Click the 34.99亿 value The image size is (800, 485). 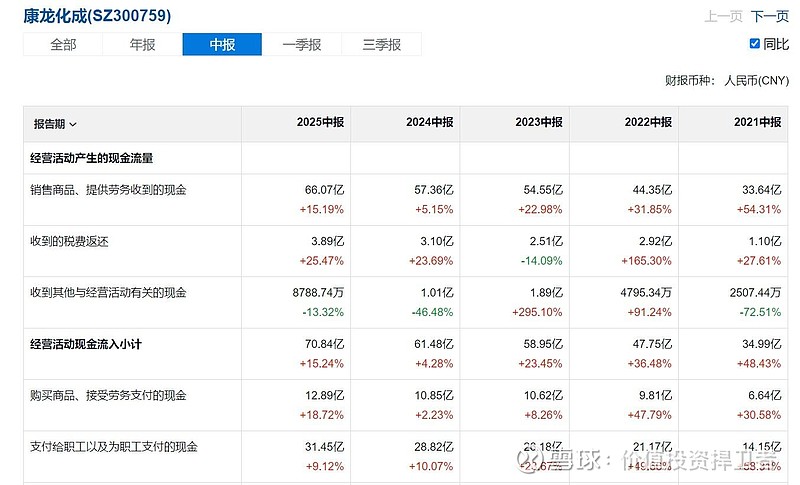762,344
